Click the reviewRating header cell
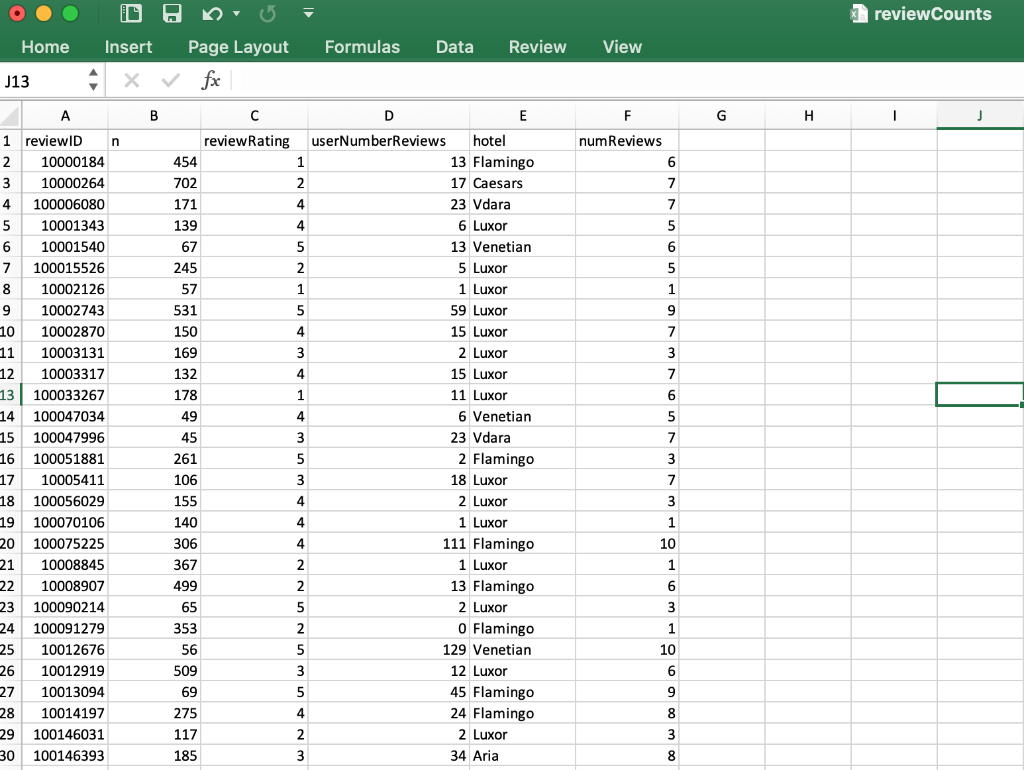This screenshot has height=770, width=1024. [254, 141]
